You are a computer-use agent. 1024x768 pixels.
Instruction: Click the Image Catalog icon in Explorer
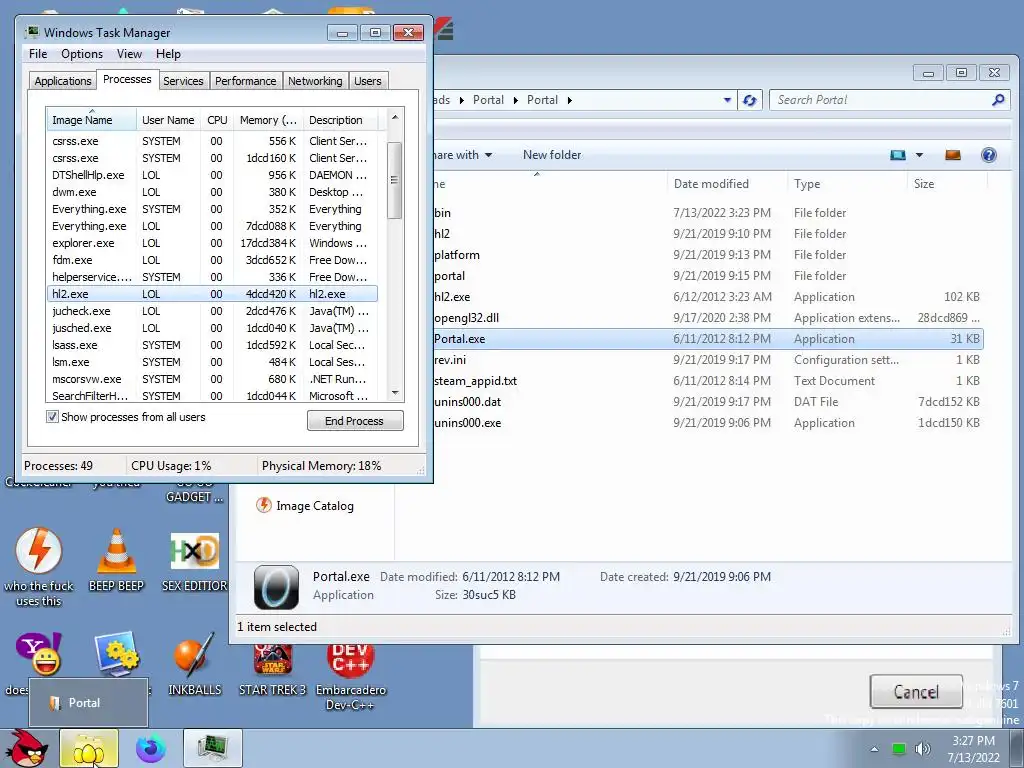pyautogui.click(x=263, y=505)
